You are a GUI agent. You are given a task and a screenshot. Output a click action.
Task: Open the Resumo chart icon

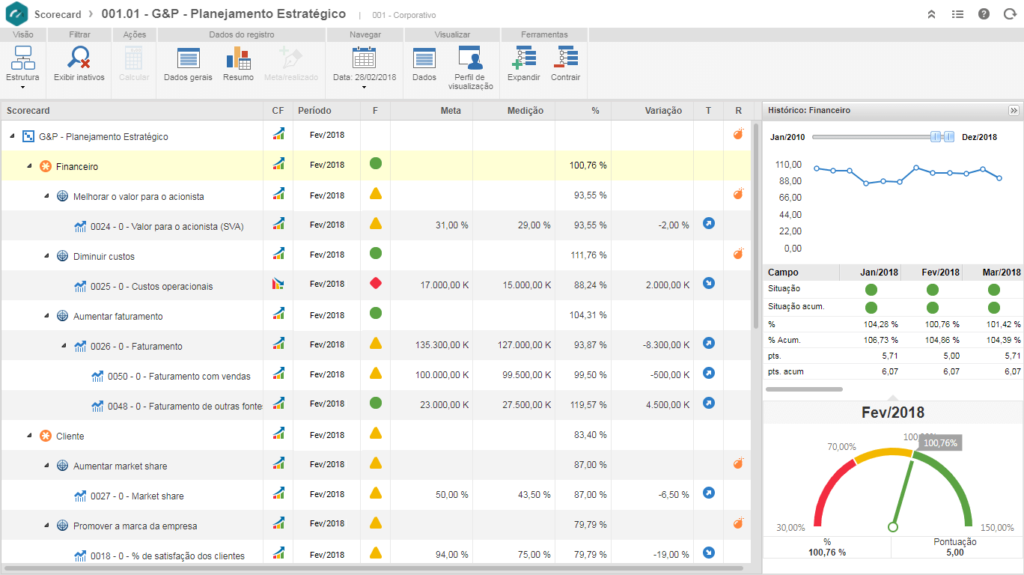point(238,59)
